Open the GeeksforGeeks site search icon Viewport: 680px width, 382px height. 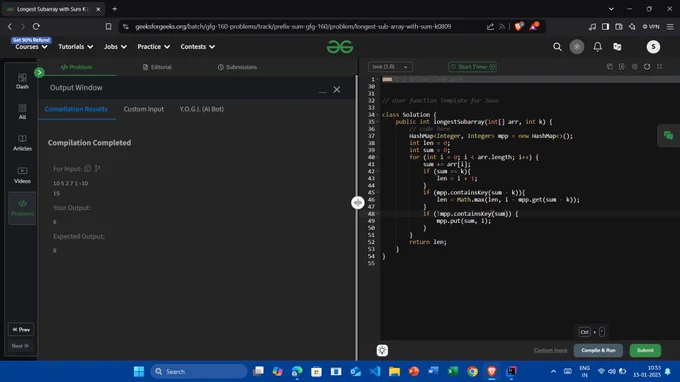point(557,47)
